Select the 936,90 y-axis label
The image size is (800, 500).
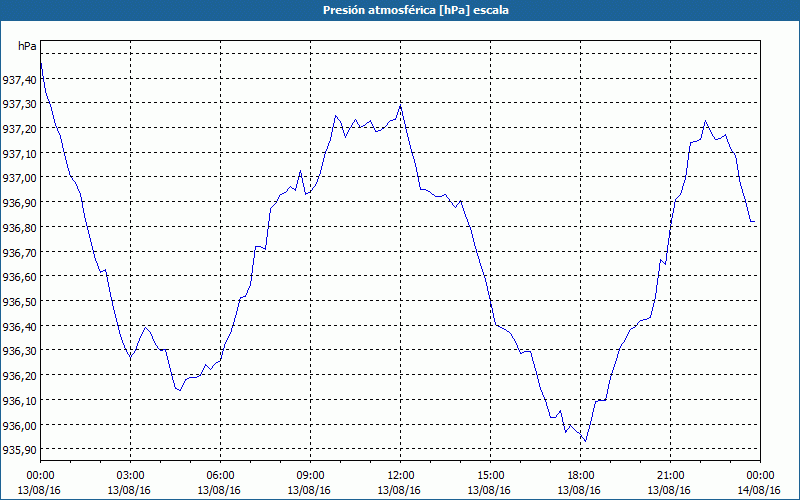pyautogui.click(x=19, y=203)
